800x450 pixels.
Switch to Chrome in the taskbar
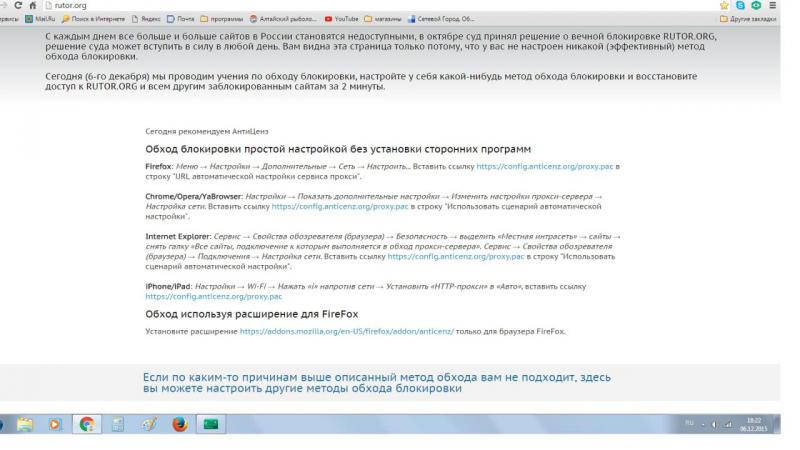click(87, 424)
